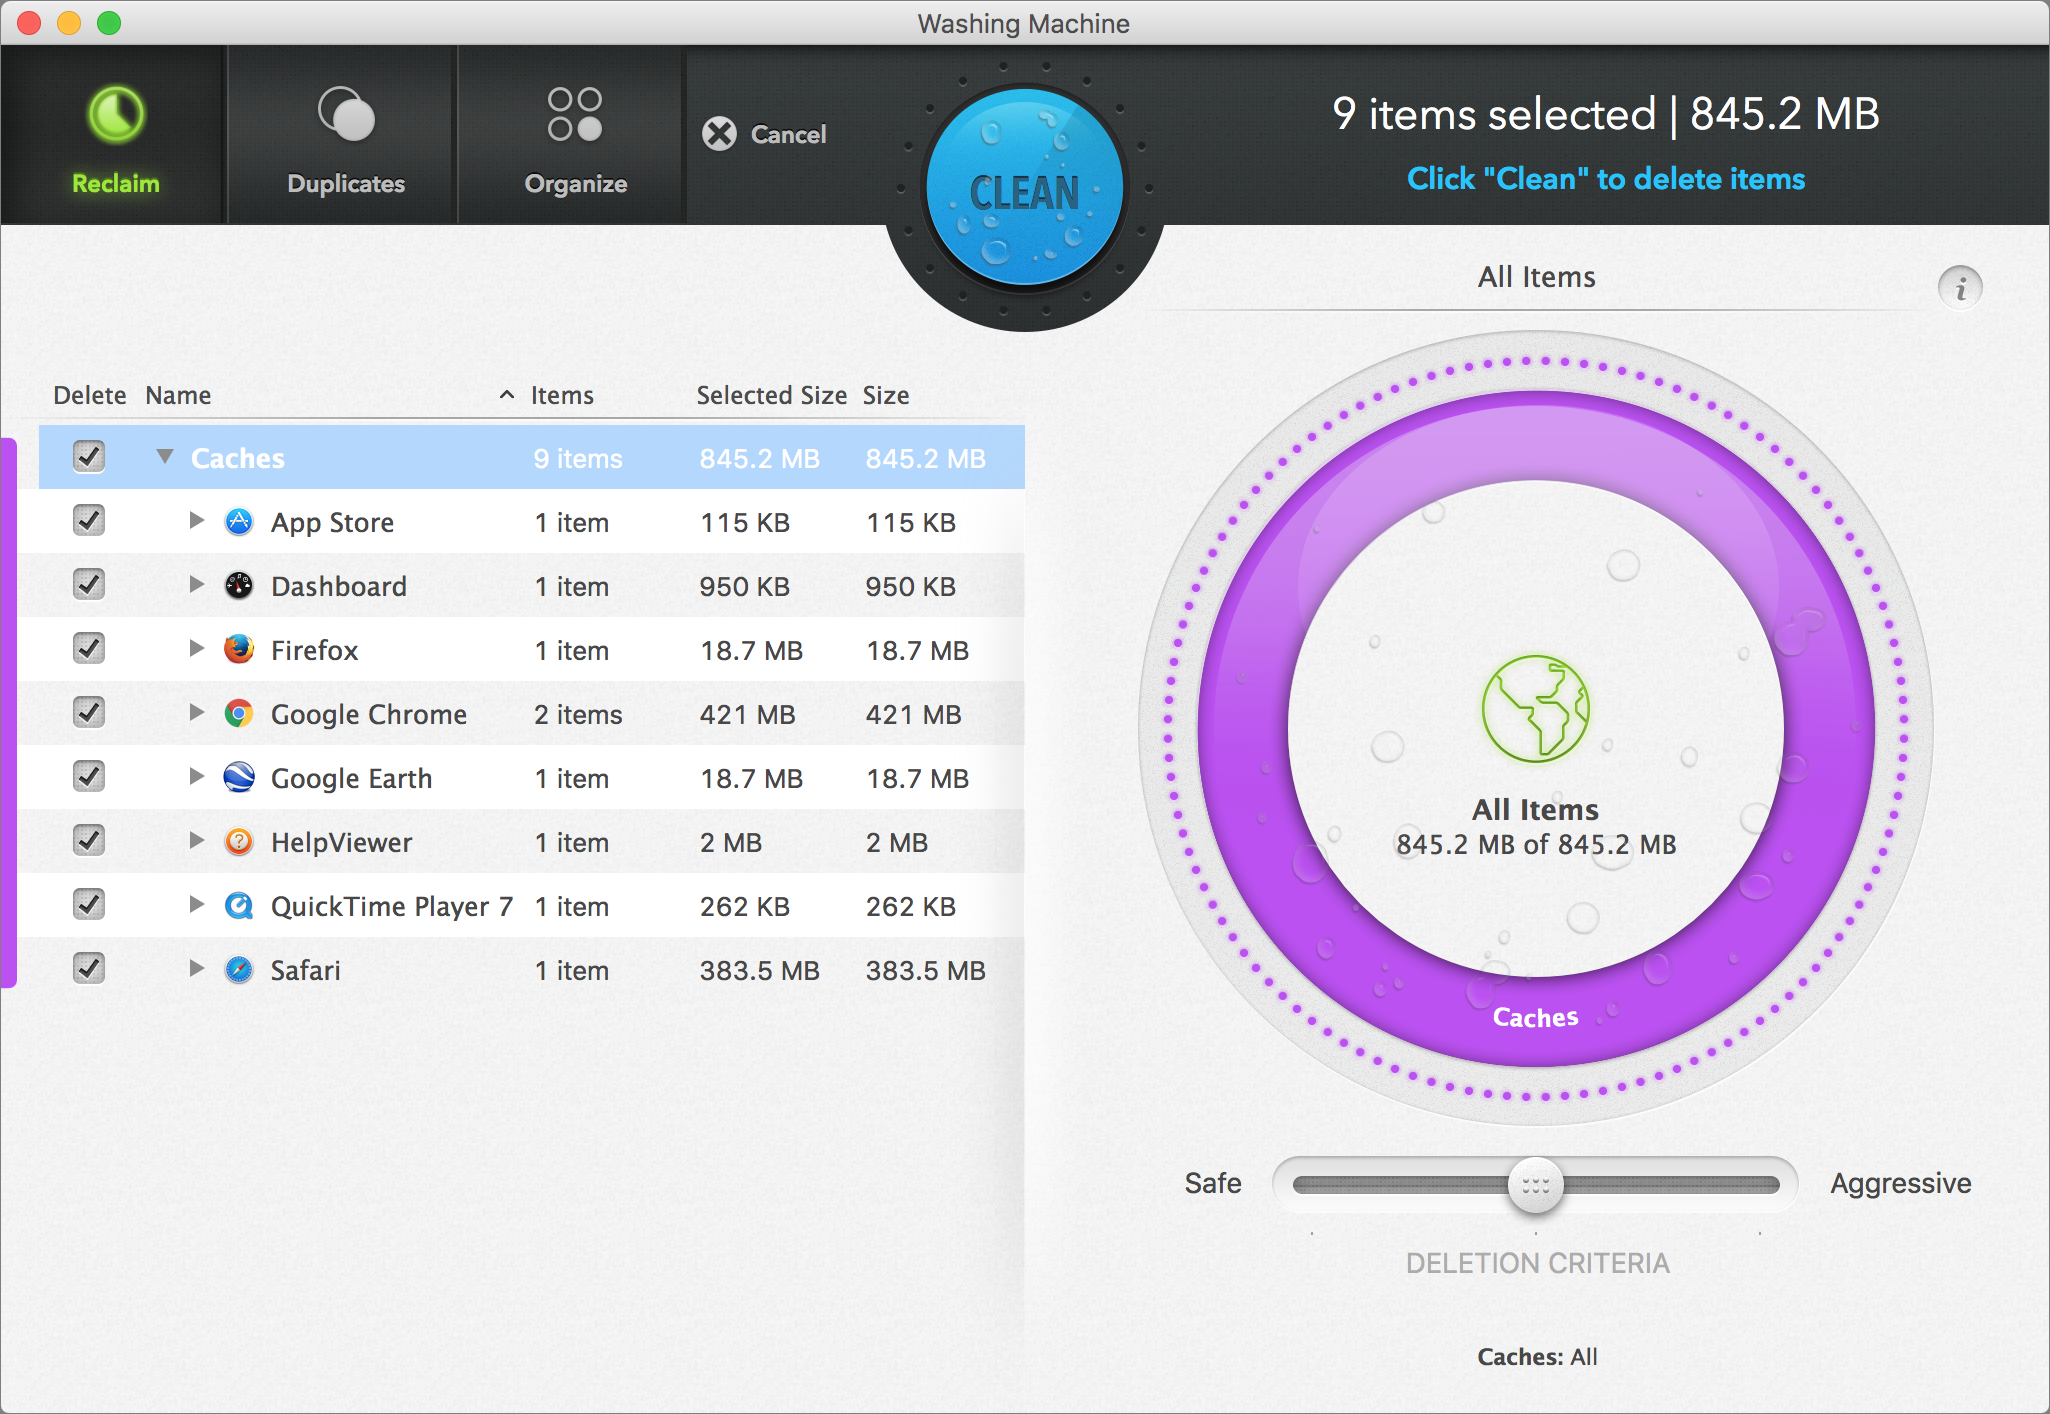Viewport: 2050px width, 1414px height.
Task: Click the Organize four-dots icon
Action: [575, 113]
